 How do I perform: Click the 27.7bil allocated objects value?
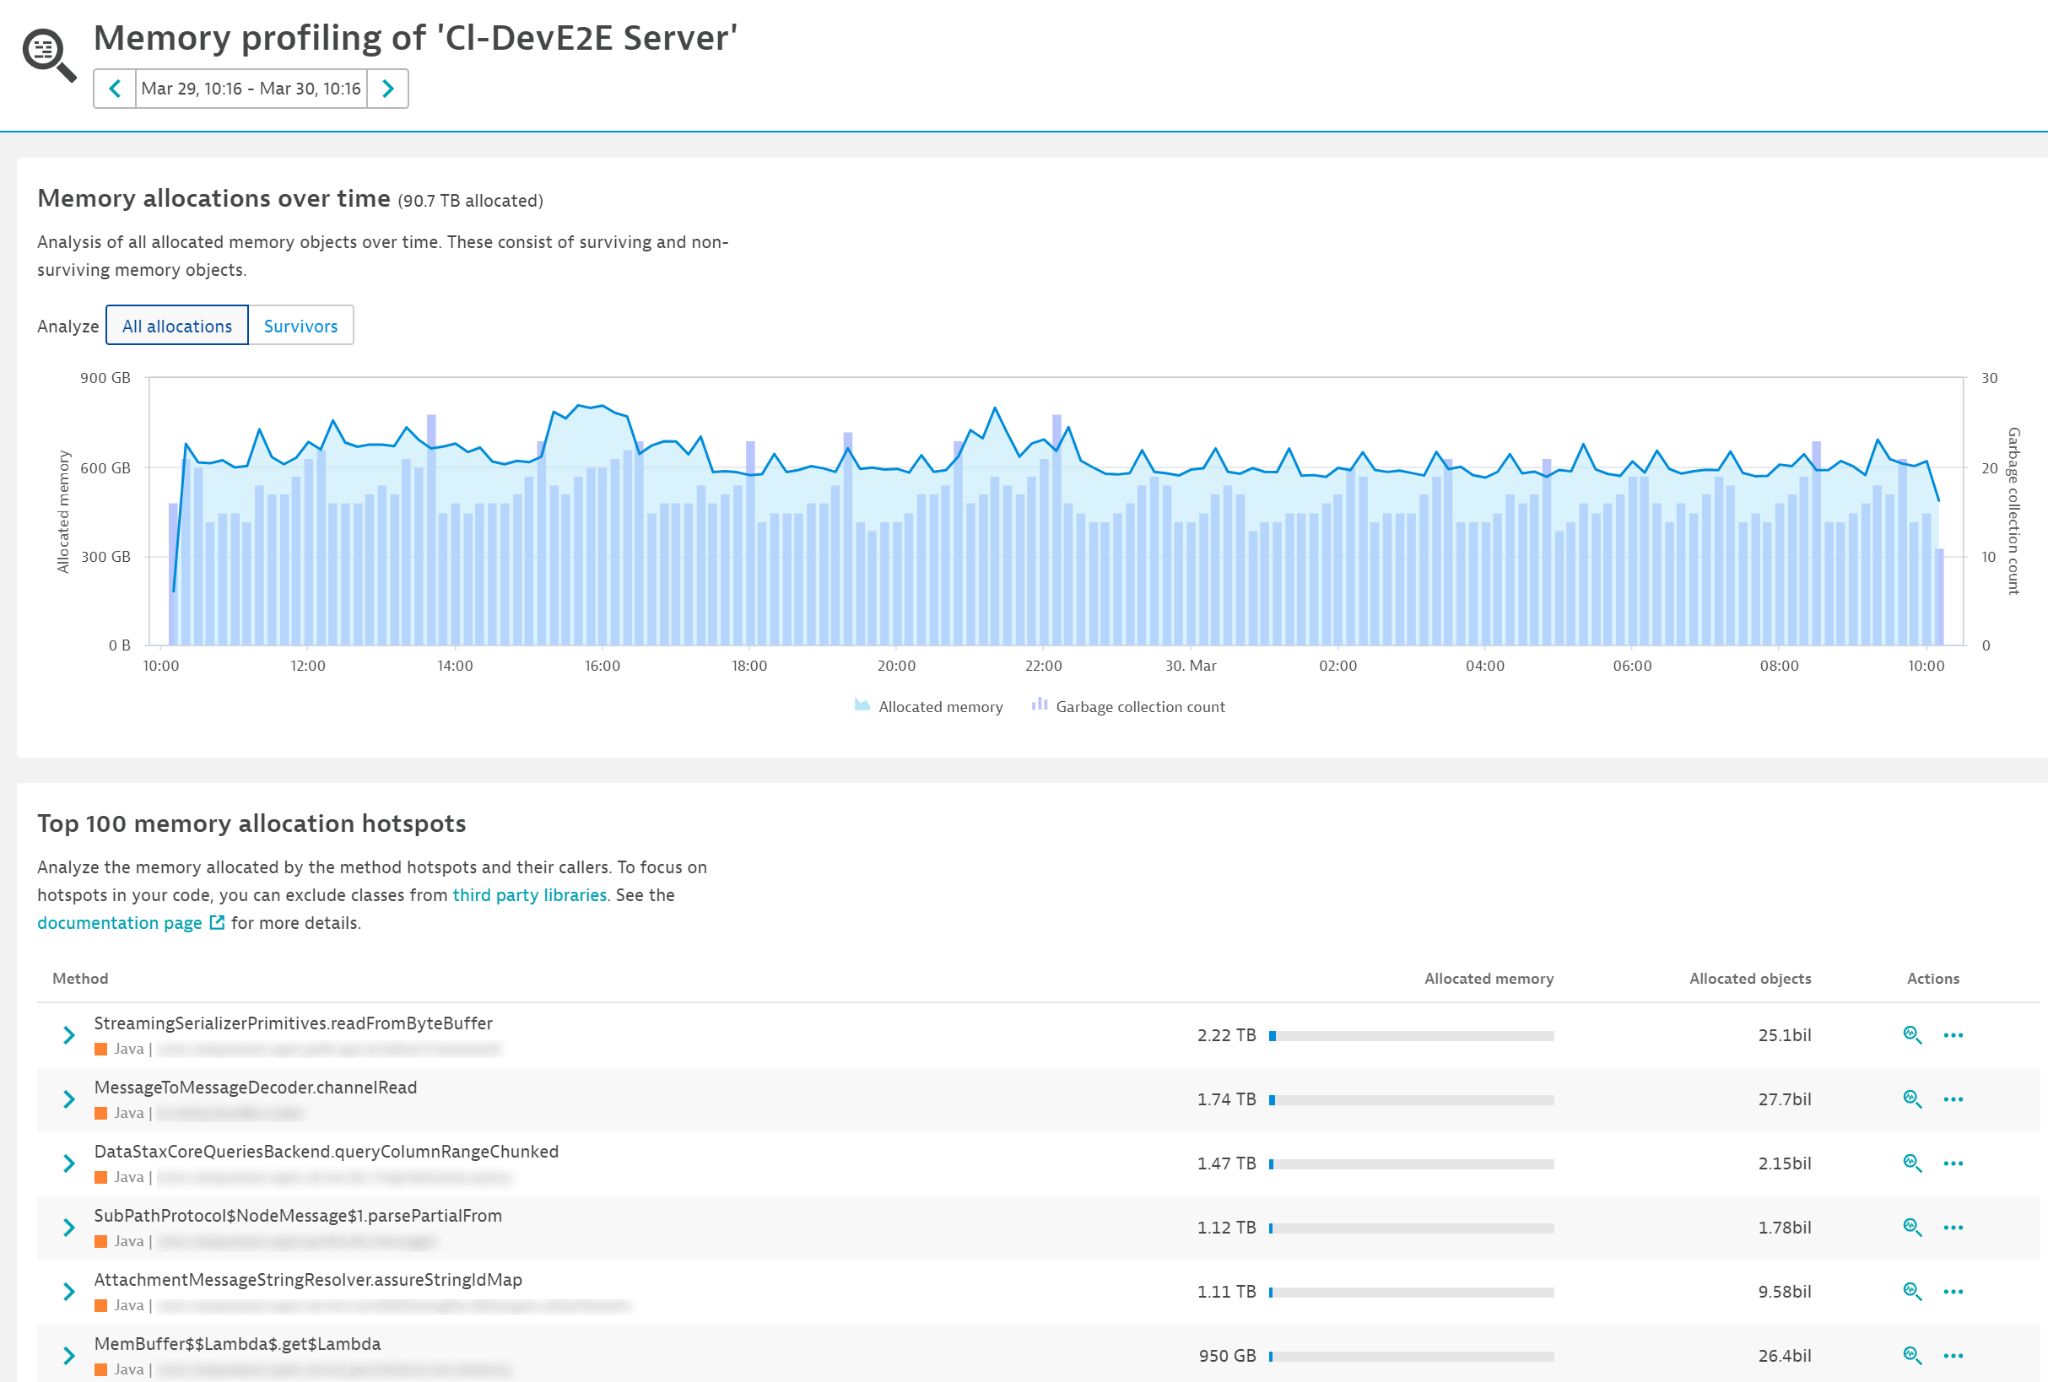[x=1785, y=1099]
